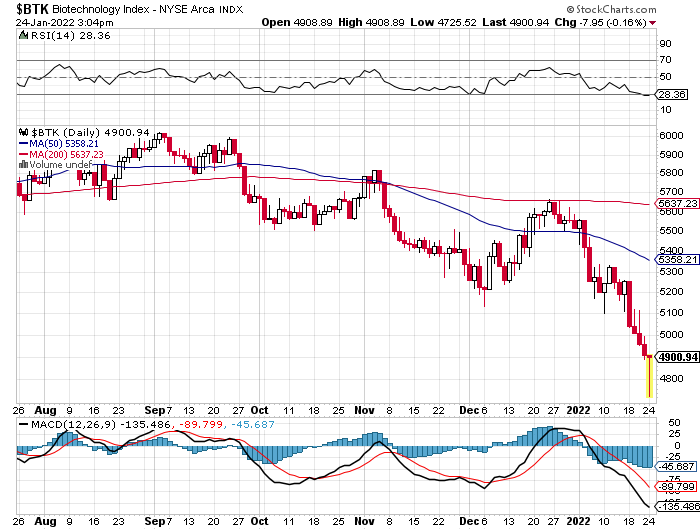Click the 4900.94 last price label
Screen dimensions: 700x530
676,358
